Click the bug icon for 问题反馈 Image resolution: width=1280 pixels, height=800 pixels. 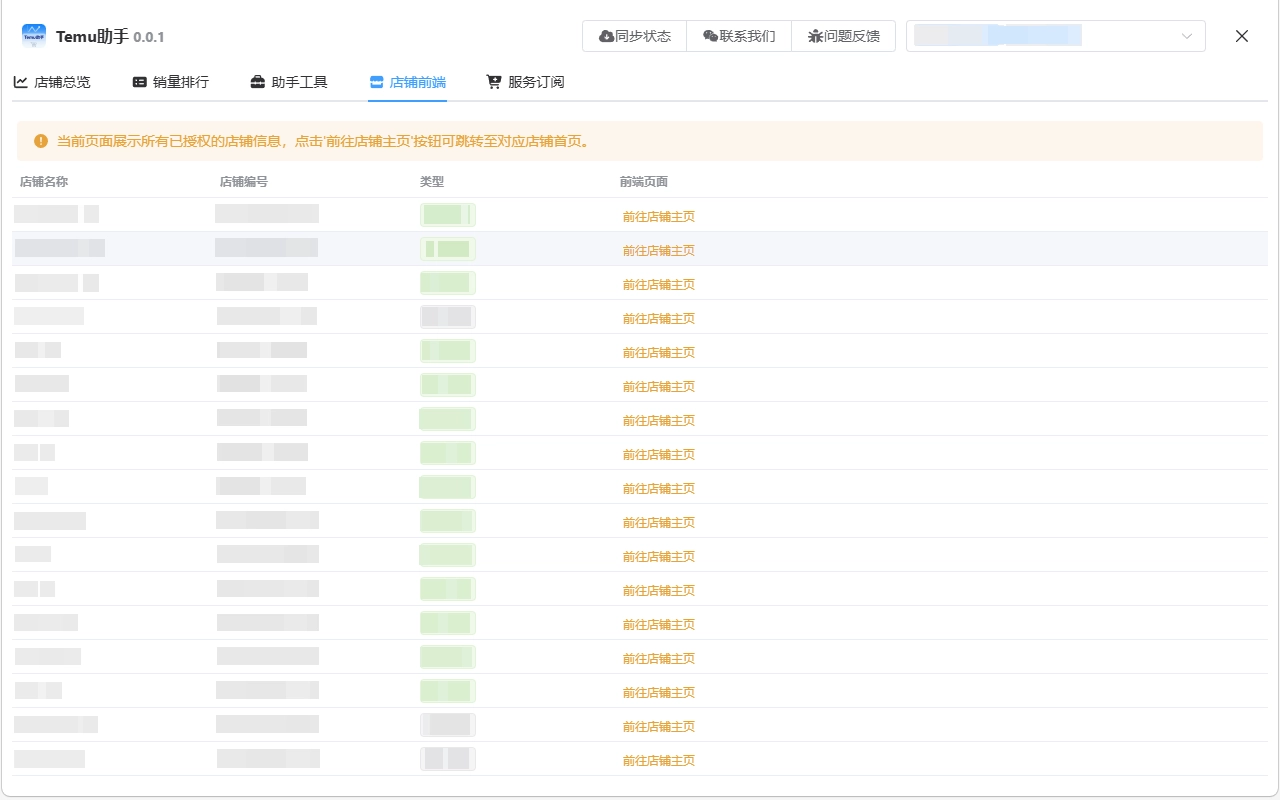[x=815, y=36]
